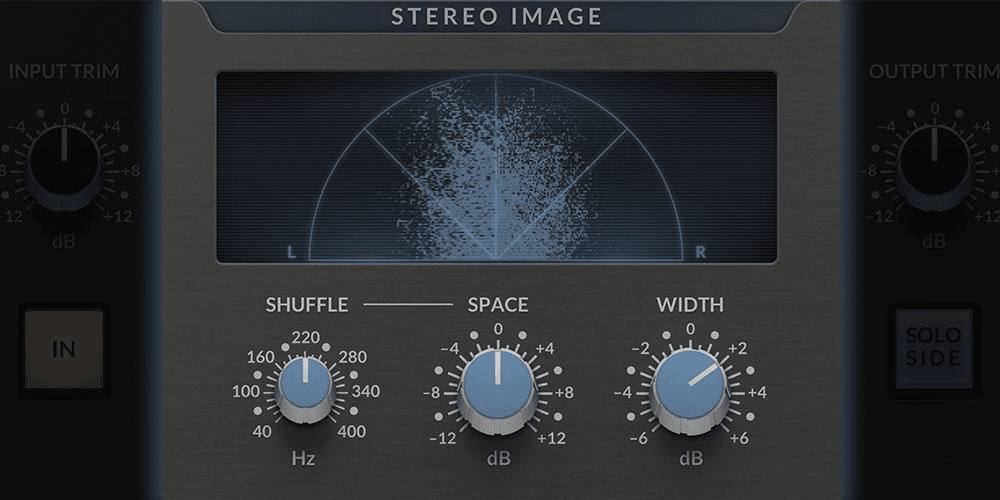
Task: Enable the Solo Side button
Action: pyautogui.click(x=934, y=350)
